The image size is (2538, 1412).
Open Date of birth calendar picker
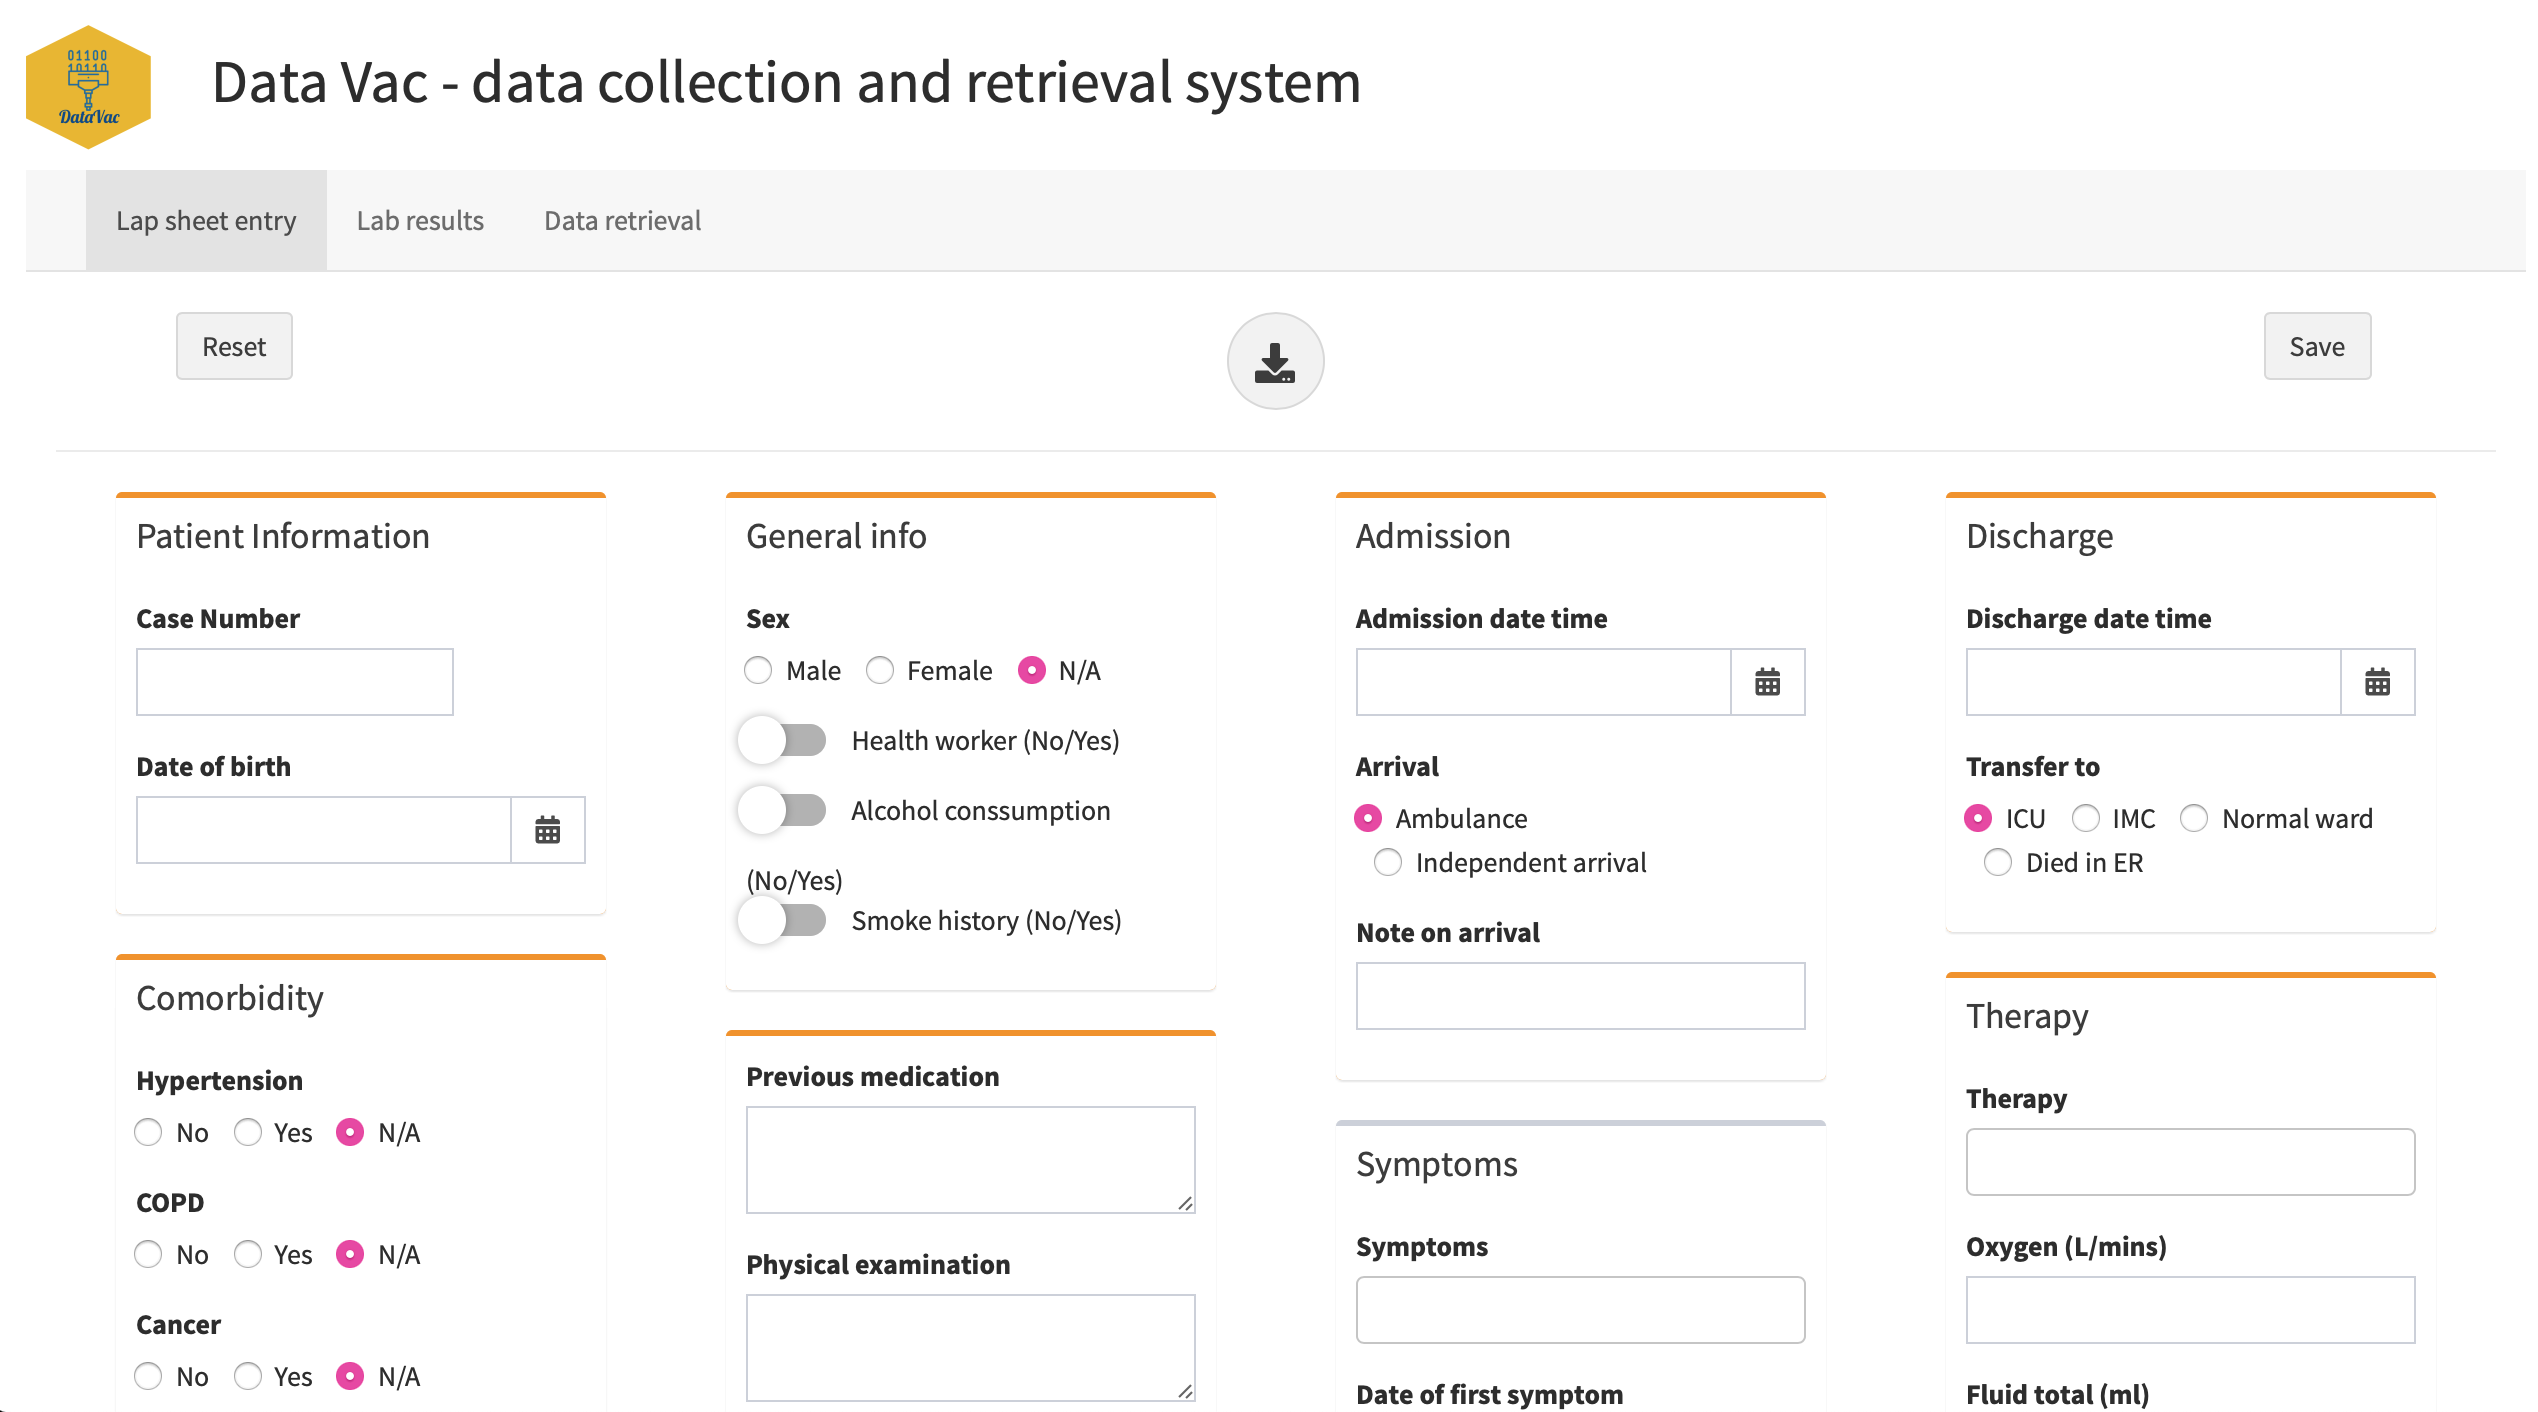point(547,830)
